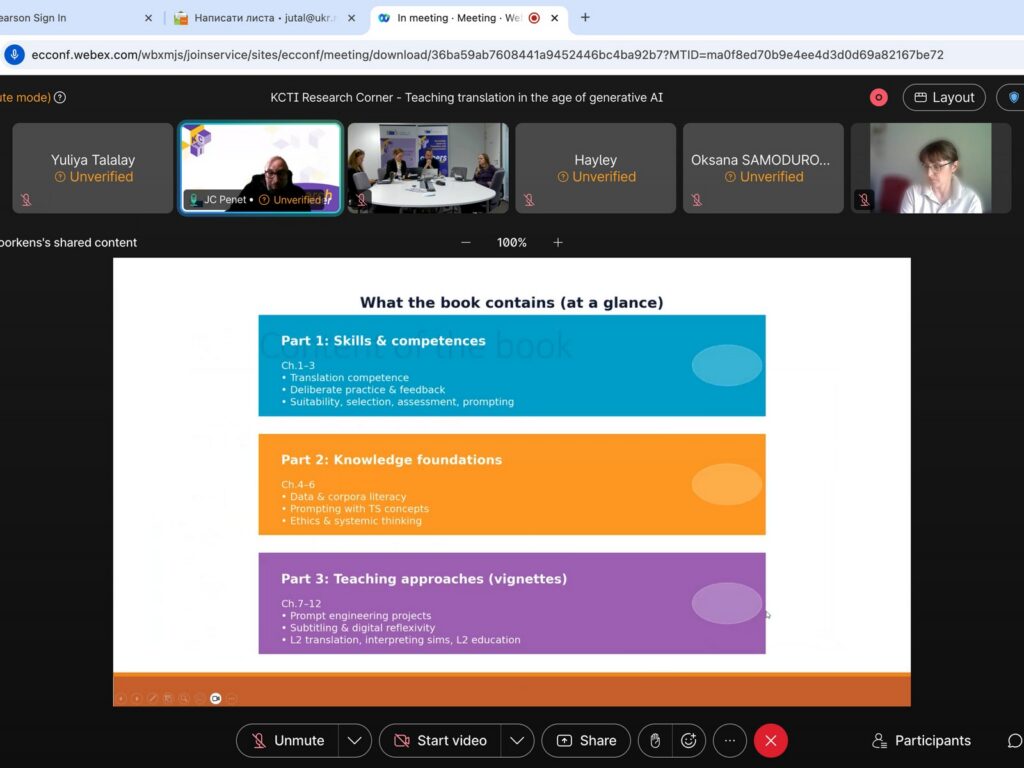The image size is (1024, 768).
Task: Click the red leave meeting button
Action: point(770,740)
